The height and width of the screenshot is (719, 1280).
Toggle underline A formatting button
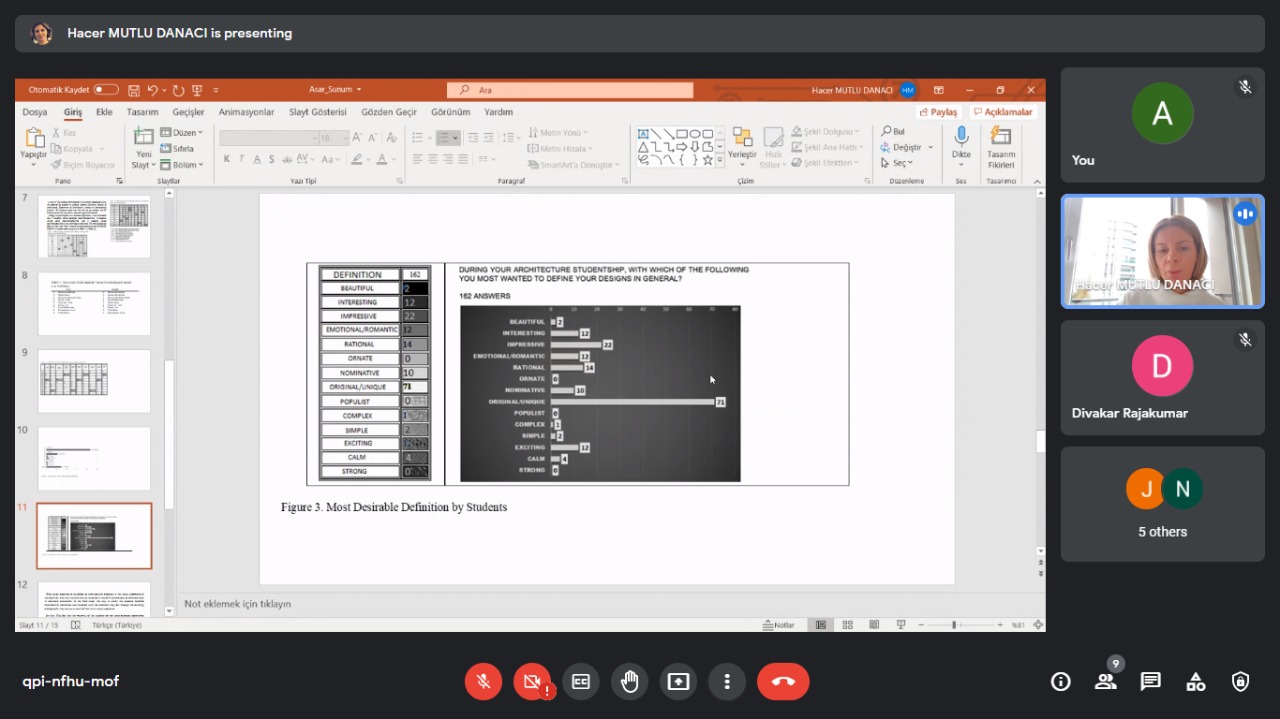click(257, 159)
